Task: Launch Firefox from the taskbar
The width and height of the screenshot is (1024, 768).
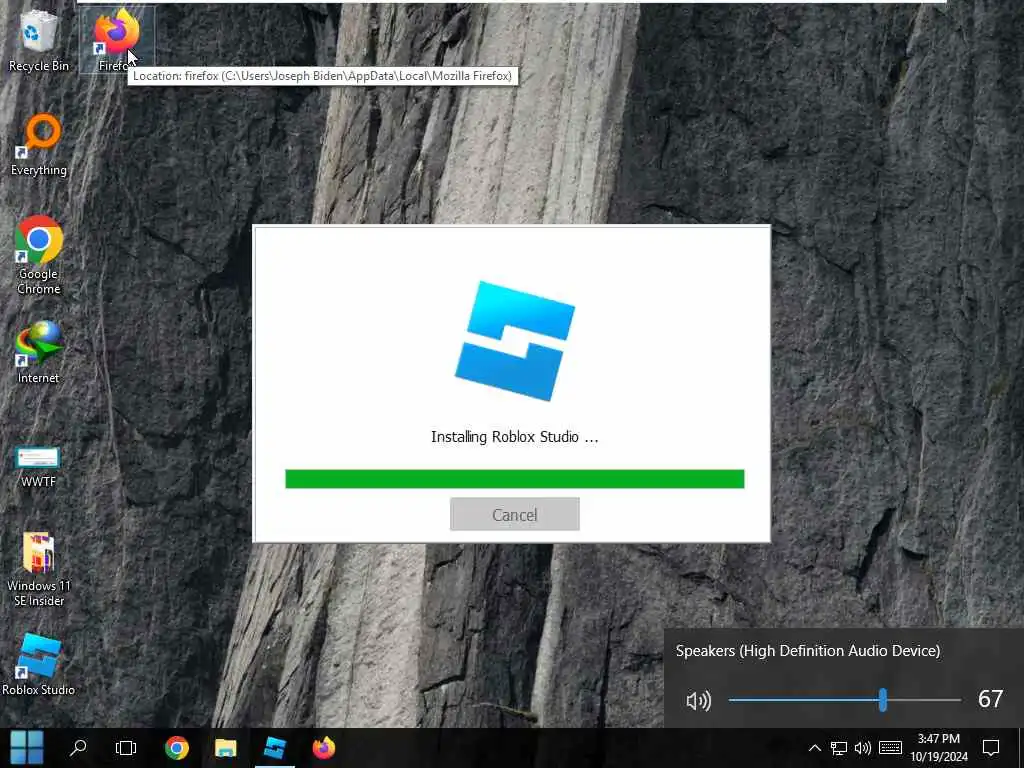Action: [324, 748]
